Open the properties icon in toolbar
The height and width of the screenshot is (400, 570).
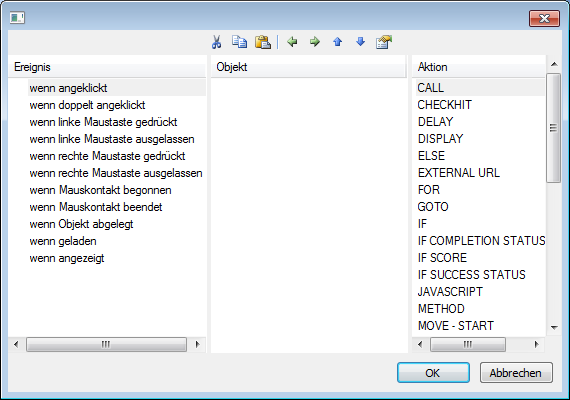coord(384,42)
